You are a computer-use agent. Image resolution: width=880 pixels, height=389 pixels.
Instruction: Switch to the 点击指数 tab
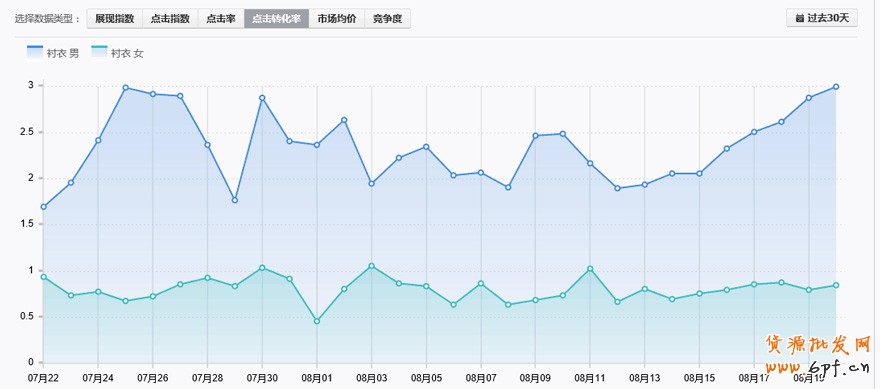(170, 19)
